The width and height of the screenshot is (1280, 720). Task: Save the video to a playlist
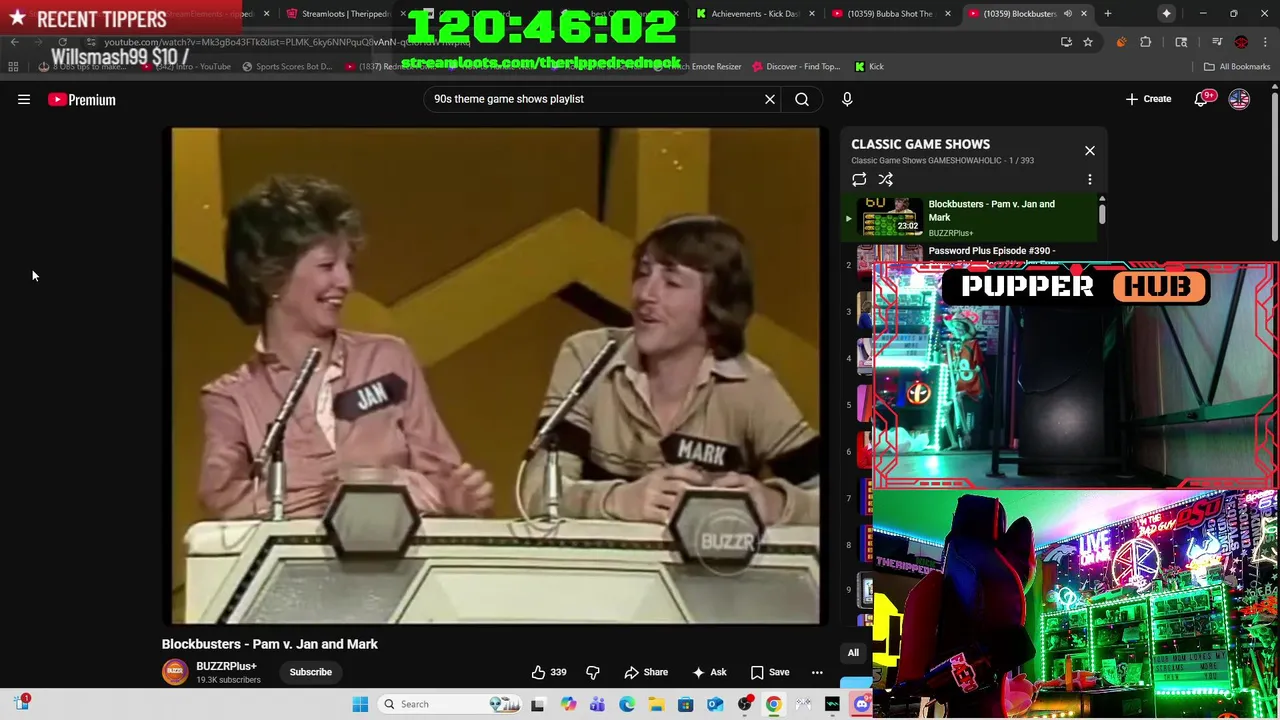pyautogui.click(x=770, y=672)
